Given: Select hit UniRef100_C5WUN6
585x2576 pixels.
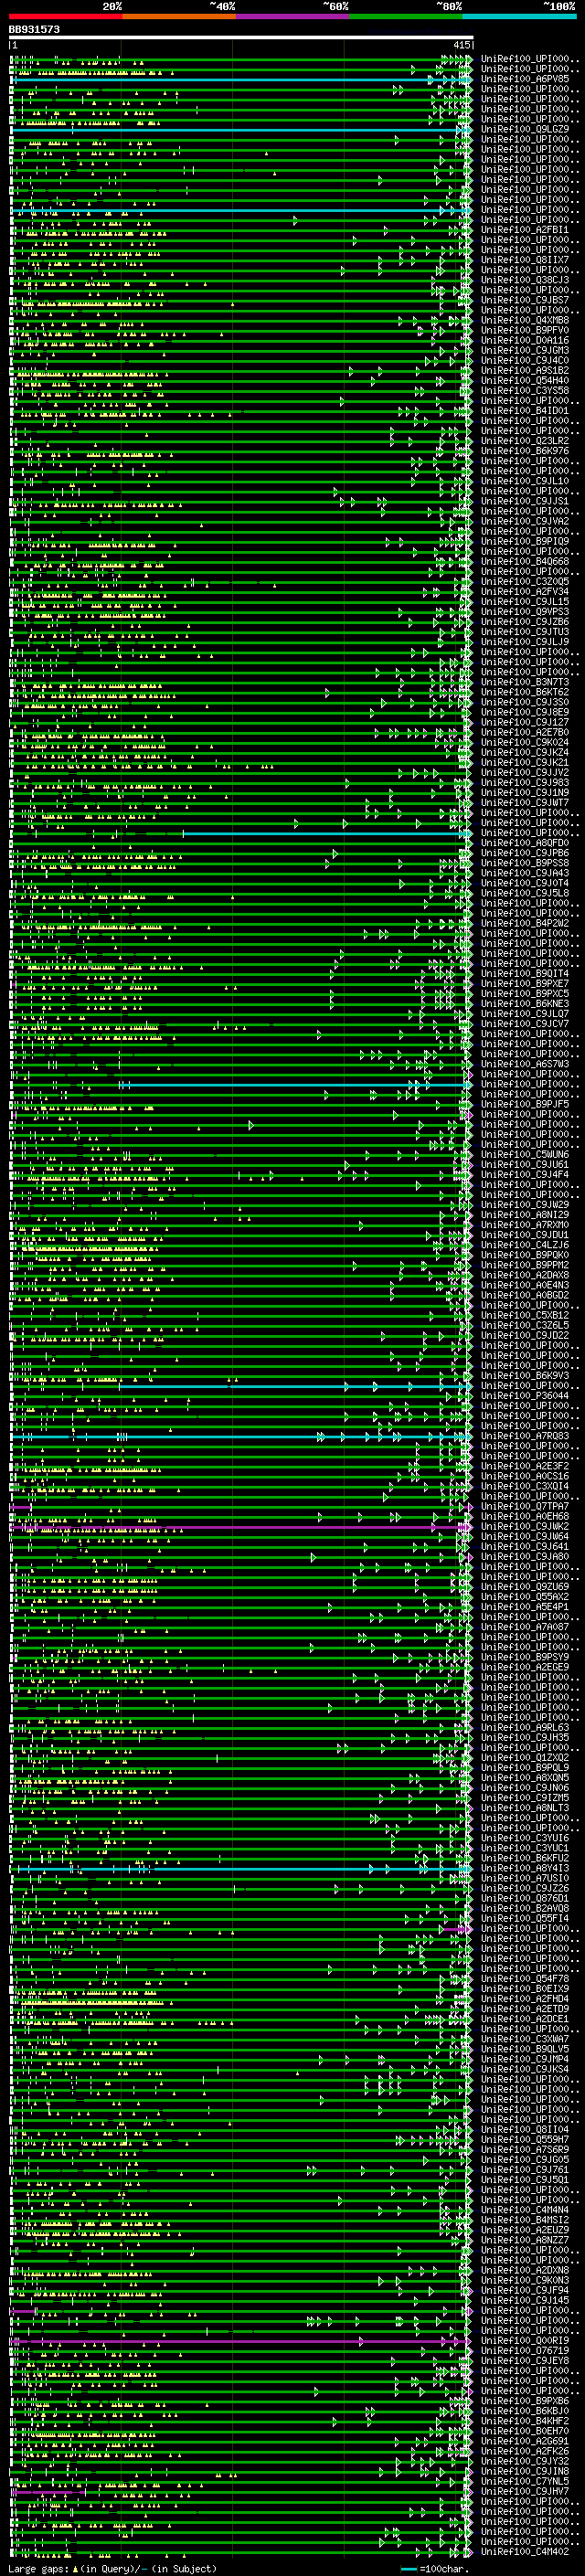Looking at the screenshot, I should (x=525, y=1154).
